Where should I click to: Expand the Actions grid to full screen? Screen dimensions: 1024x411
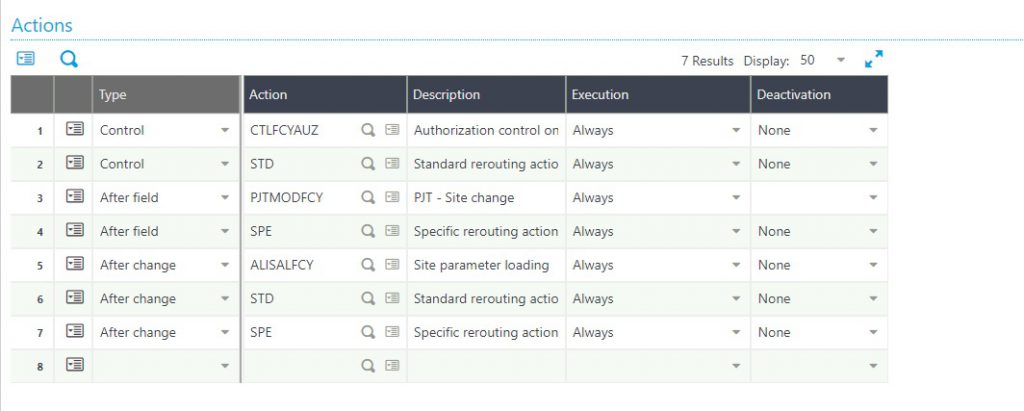pos(873,59)
